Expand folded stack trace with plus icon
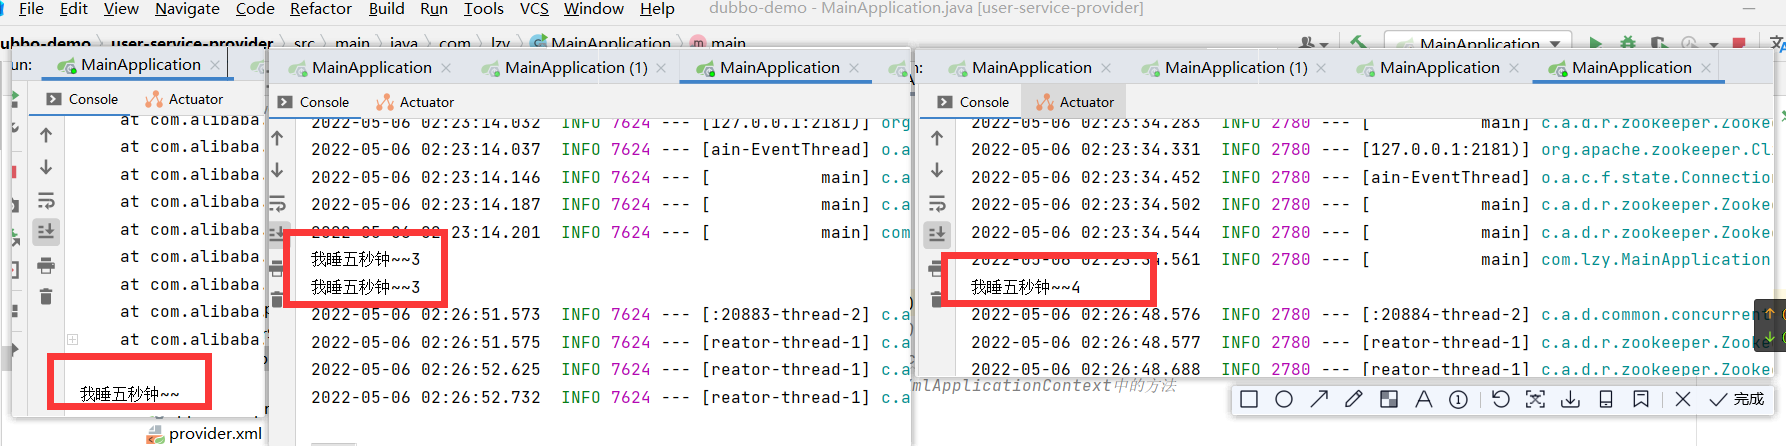The width and height of the screenshot is (1786, 446). coord(73,340)
